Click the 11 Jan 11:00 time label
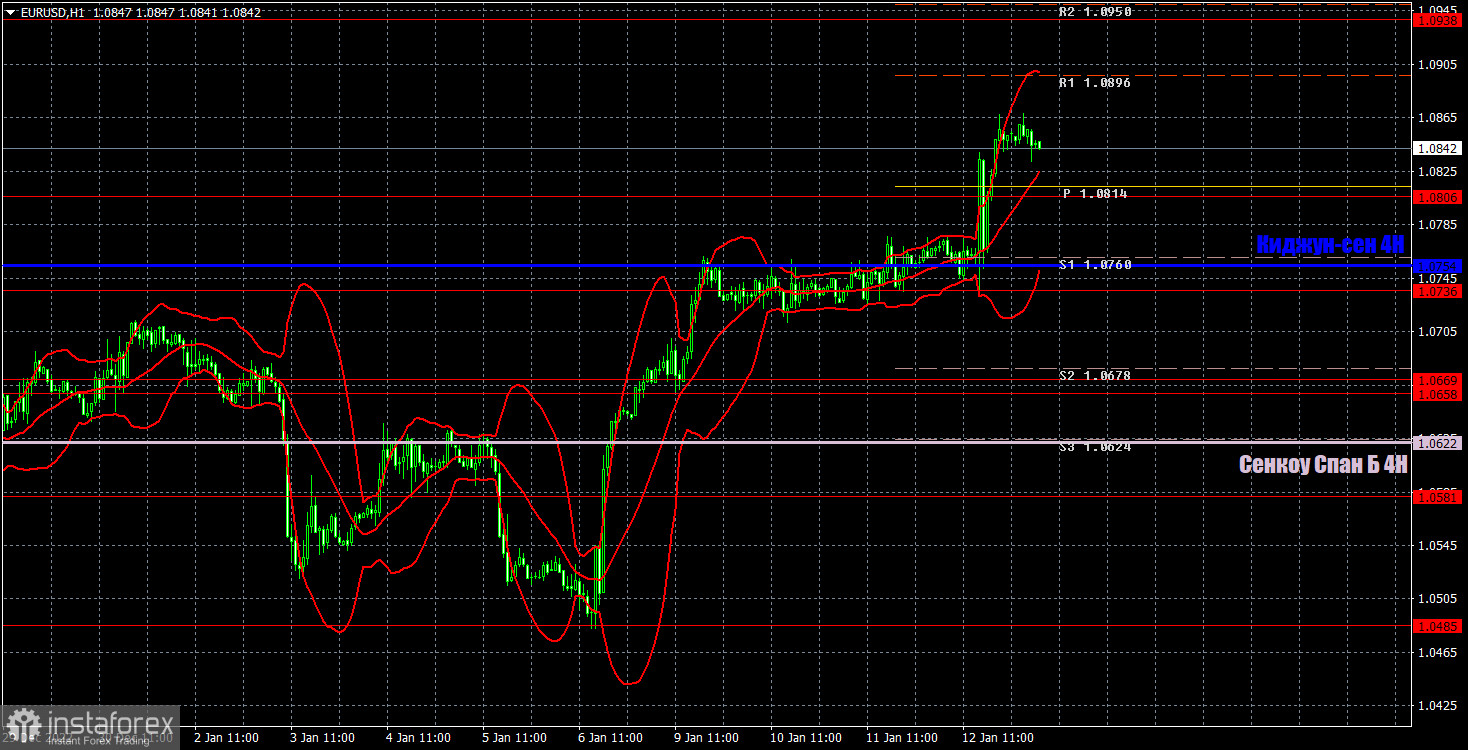This screenshot has width=1468, height=750. [901, 738]
